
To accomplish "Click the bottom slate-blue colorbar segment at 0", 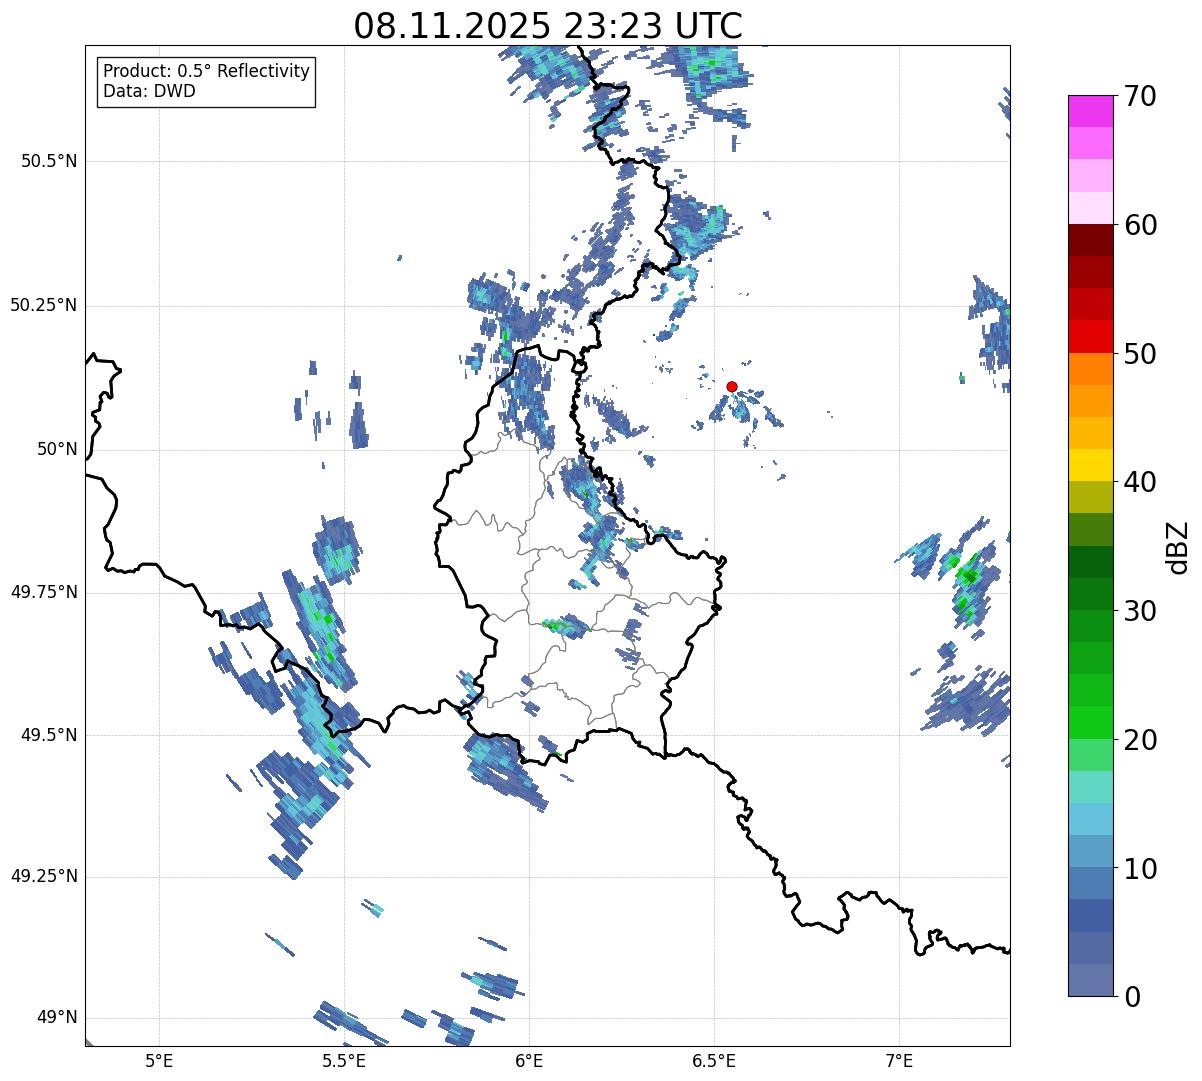I will click(1091, 980).
